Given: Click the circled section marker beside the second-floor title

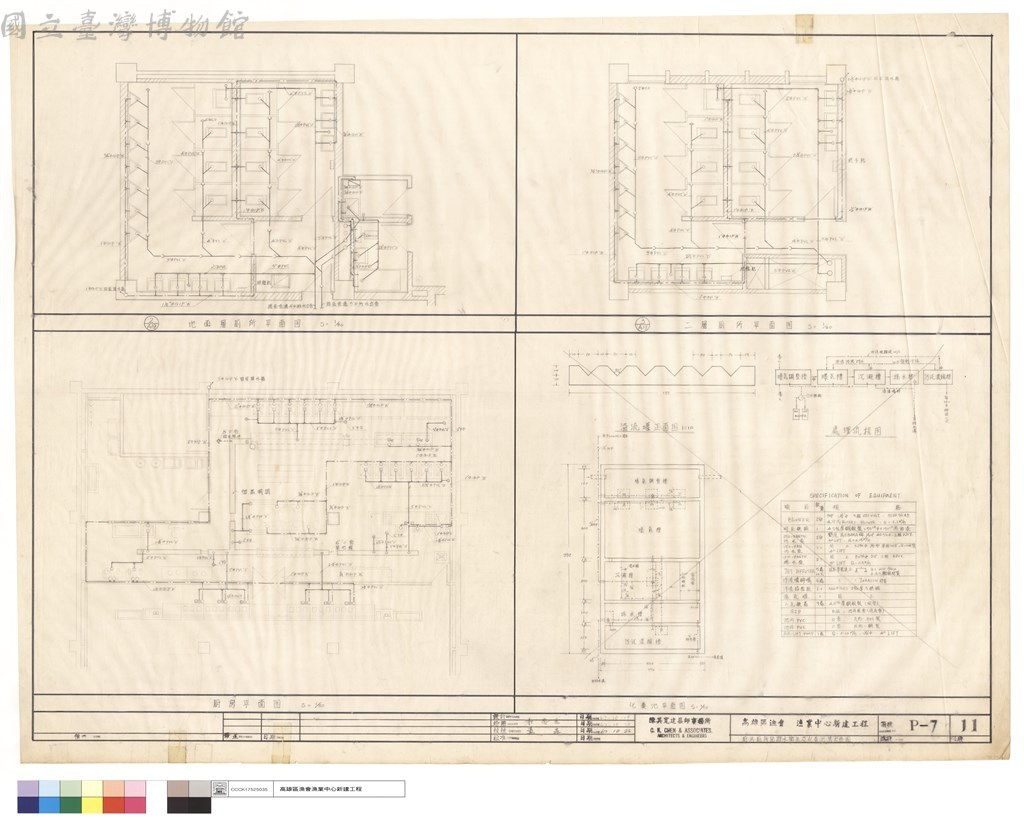Looking at the screenshot, I should click(x=643, y=324).
